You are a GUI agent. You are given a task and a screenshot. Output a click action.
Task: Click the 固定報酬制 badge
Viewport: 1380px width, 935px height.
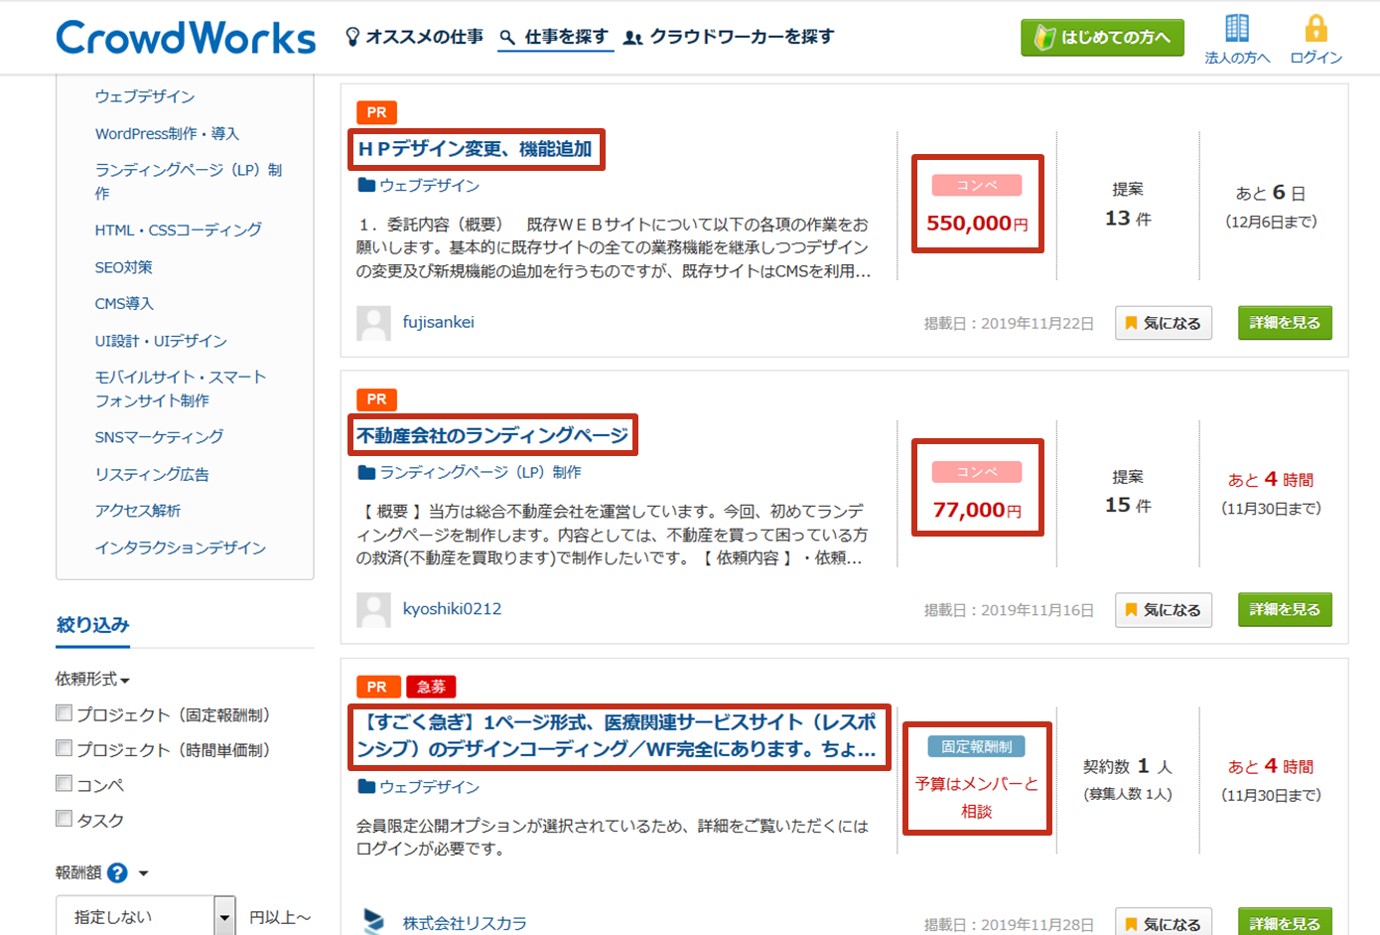coord(977,747)
